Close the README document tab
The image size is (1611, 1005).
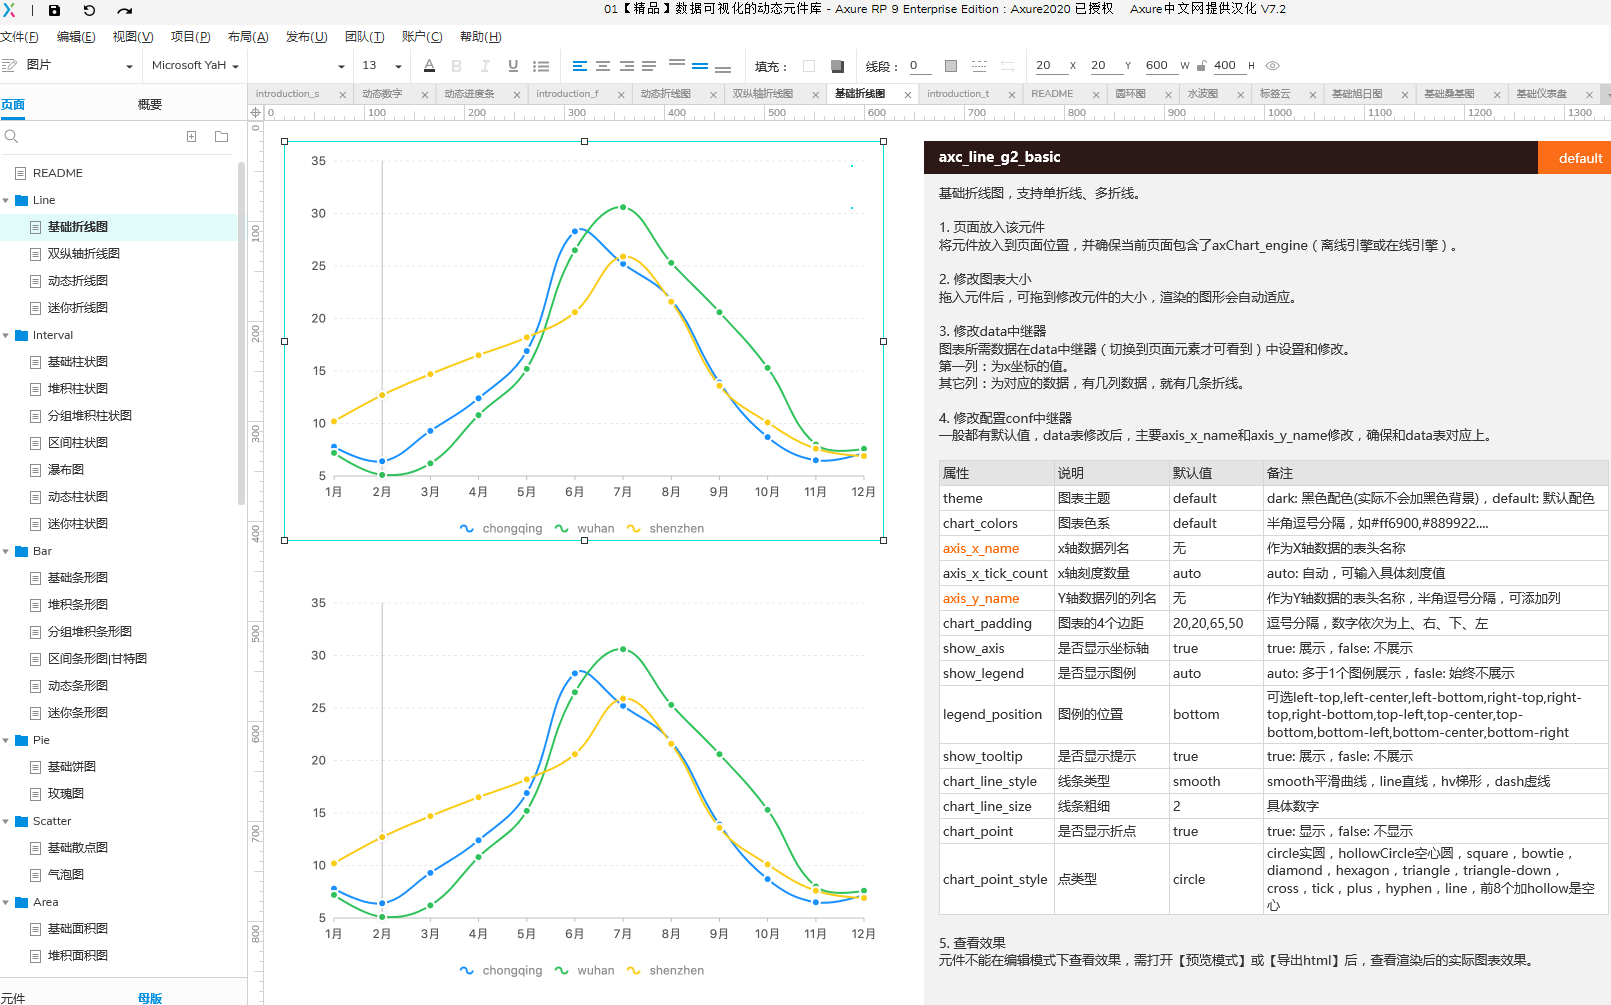coord(1096,95)
